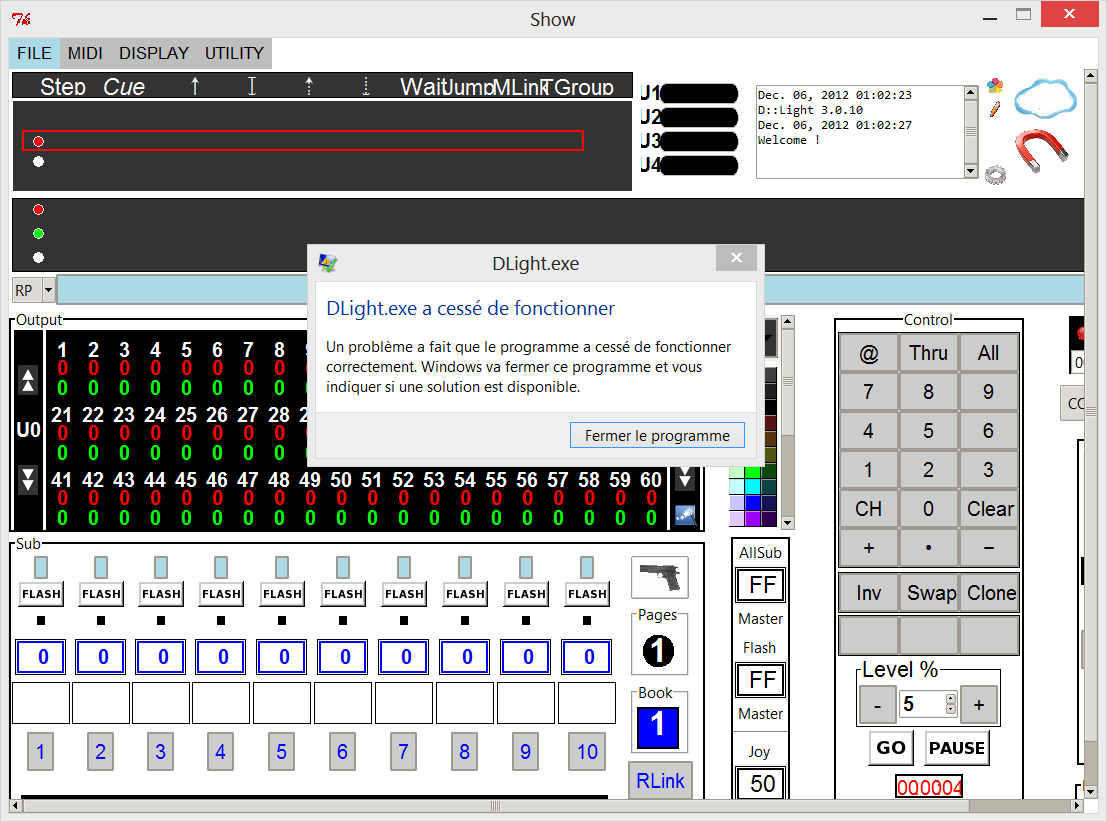Click the pencil icon beside the log
The image size is (1107, 822).
994,108
